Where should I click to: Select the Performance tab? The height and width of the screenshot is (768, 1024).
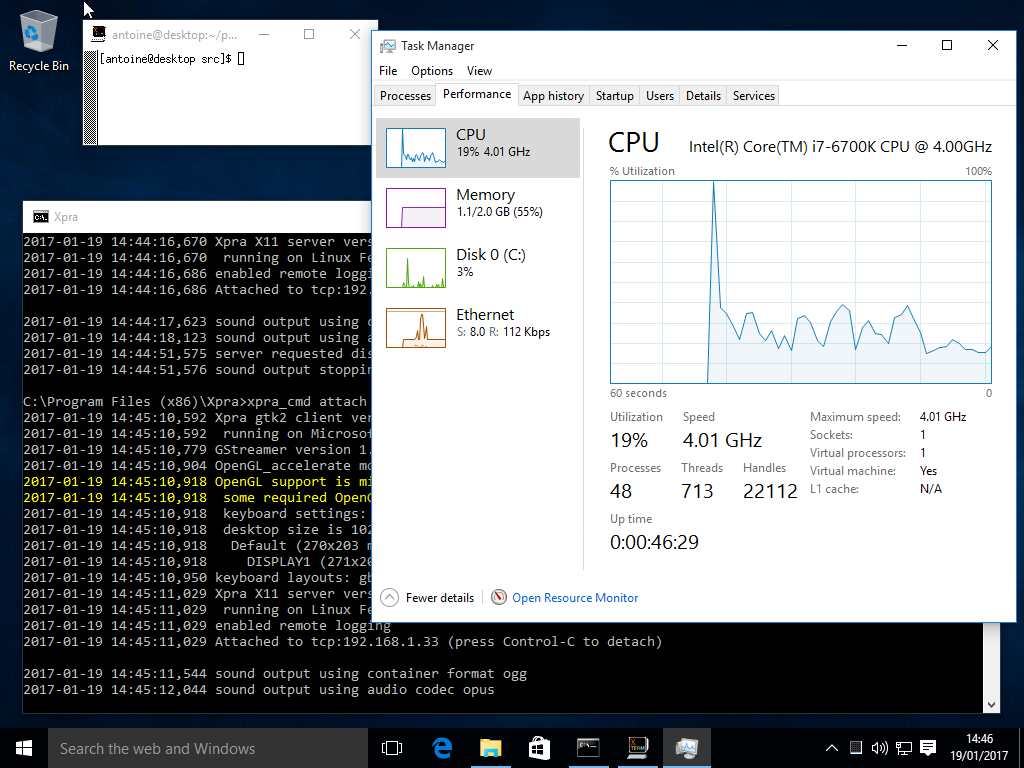pos(477,94)
